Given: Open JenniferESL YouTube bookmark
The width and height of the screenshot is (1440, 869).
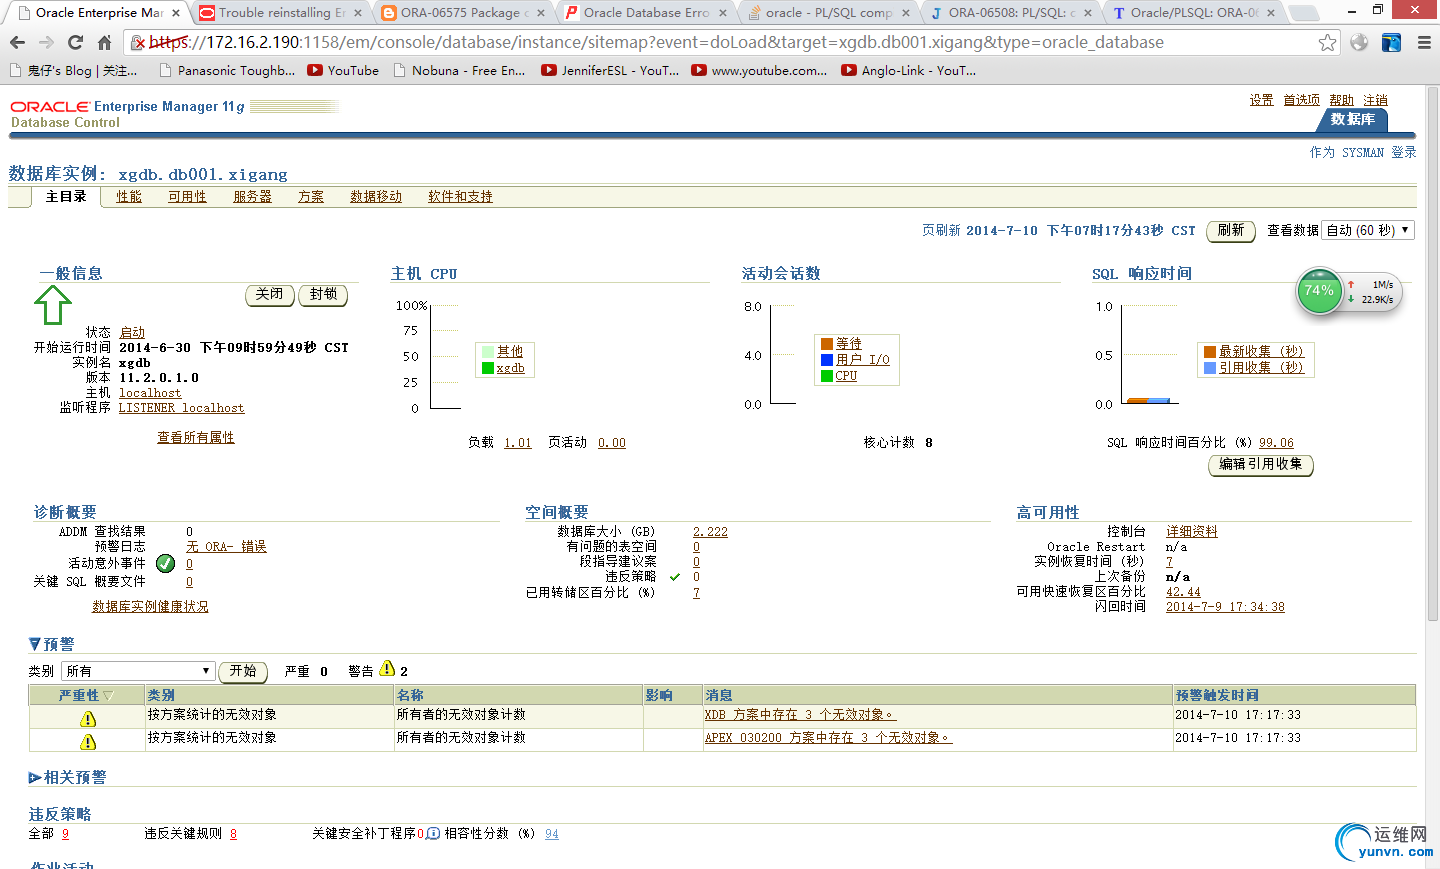Looking at the screenshot, I should click(x=610, y=70).
